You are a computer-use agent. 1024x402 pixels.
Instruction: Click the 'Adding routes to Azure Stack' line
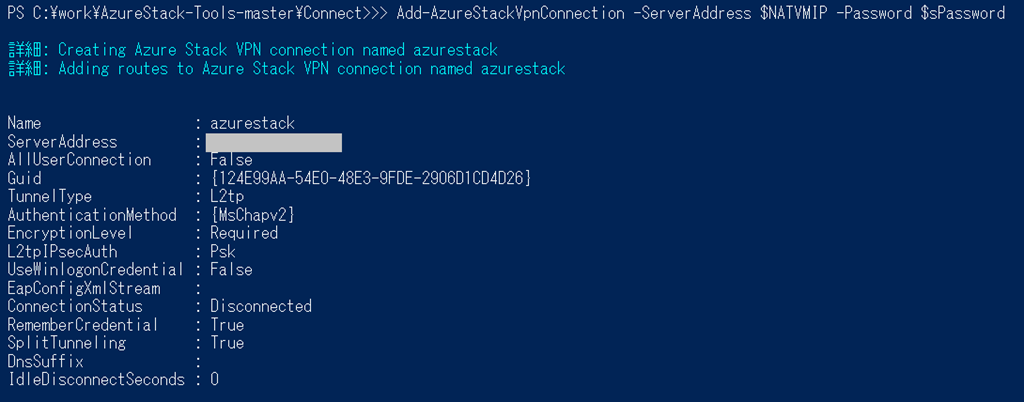[287, 69]
